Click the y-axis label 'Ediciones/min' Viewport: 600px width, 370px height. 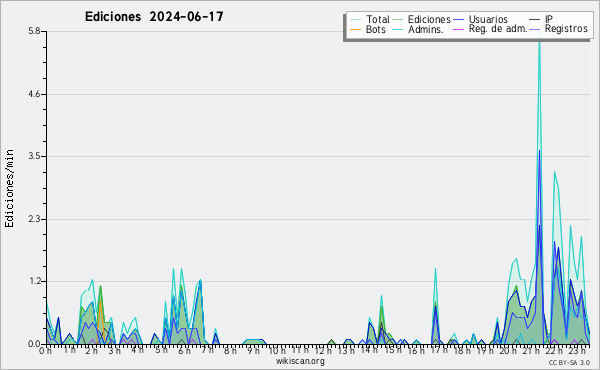(10, 188)
